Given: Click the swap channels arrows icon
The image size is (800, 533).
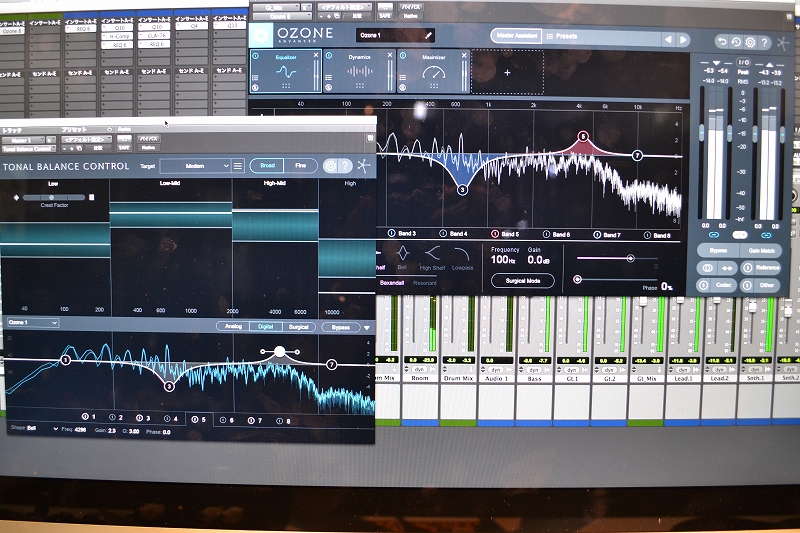Looking at the screenshot, I should [x=727, y=268].
